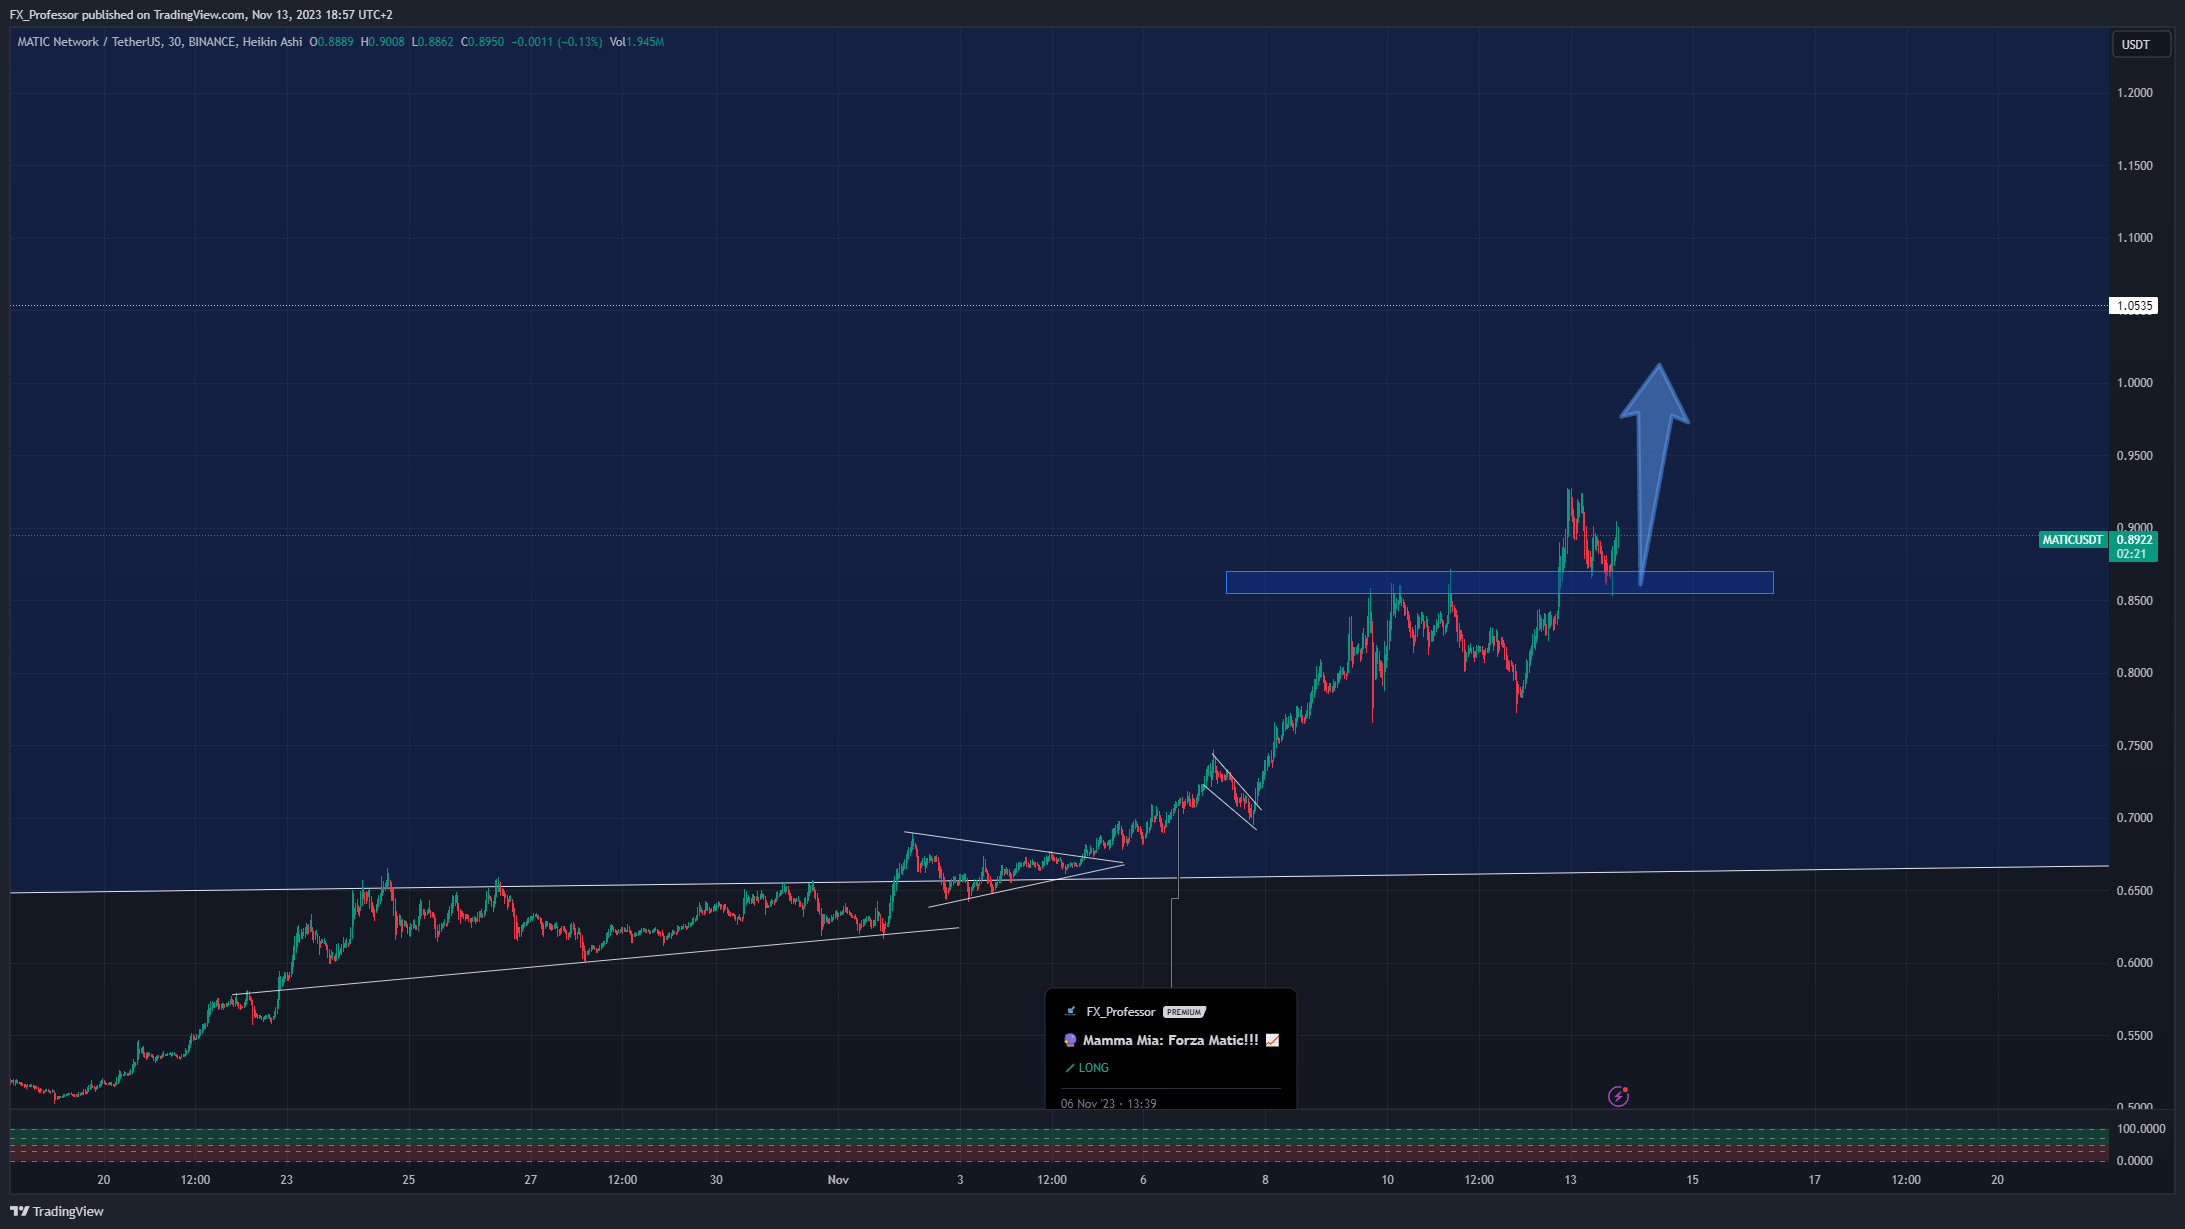Click the 02:21 bar countdown timer
This screenshot has height=1229, width=2185.
2132,554
